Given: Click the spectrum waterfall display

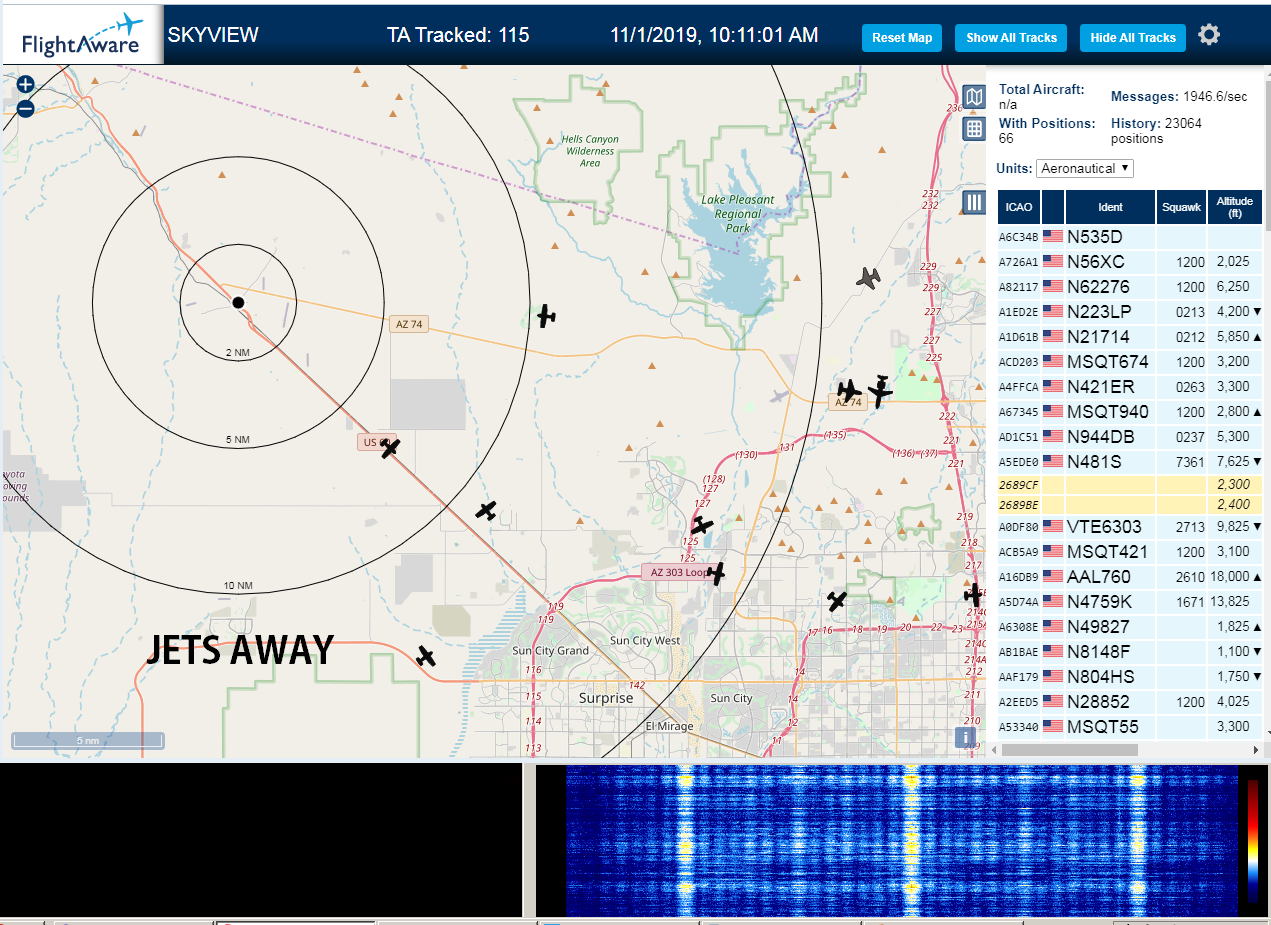Looking at the screenshot, I should 901,841.
